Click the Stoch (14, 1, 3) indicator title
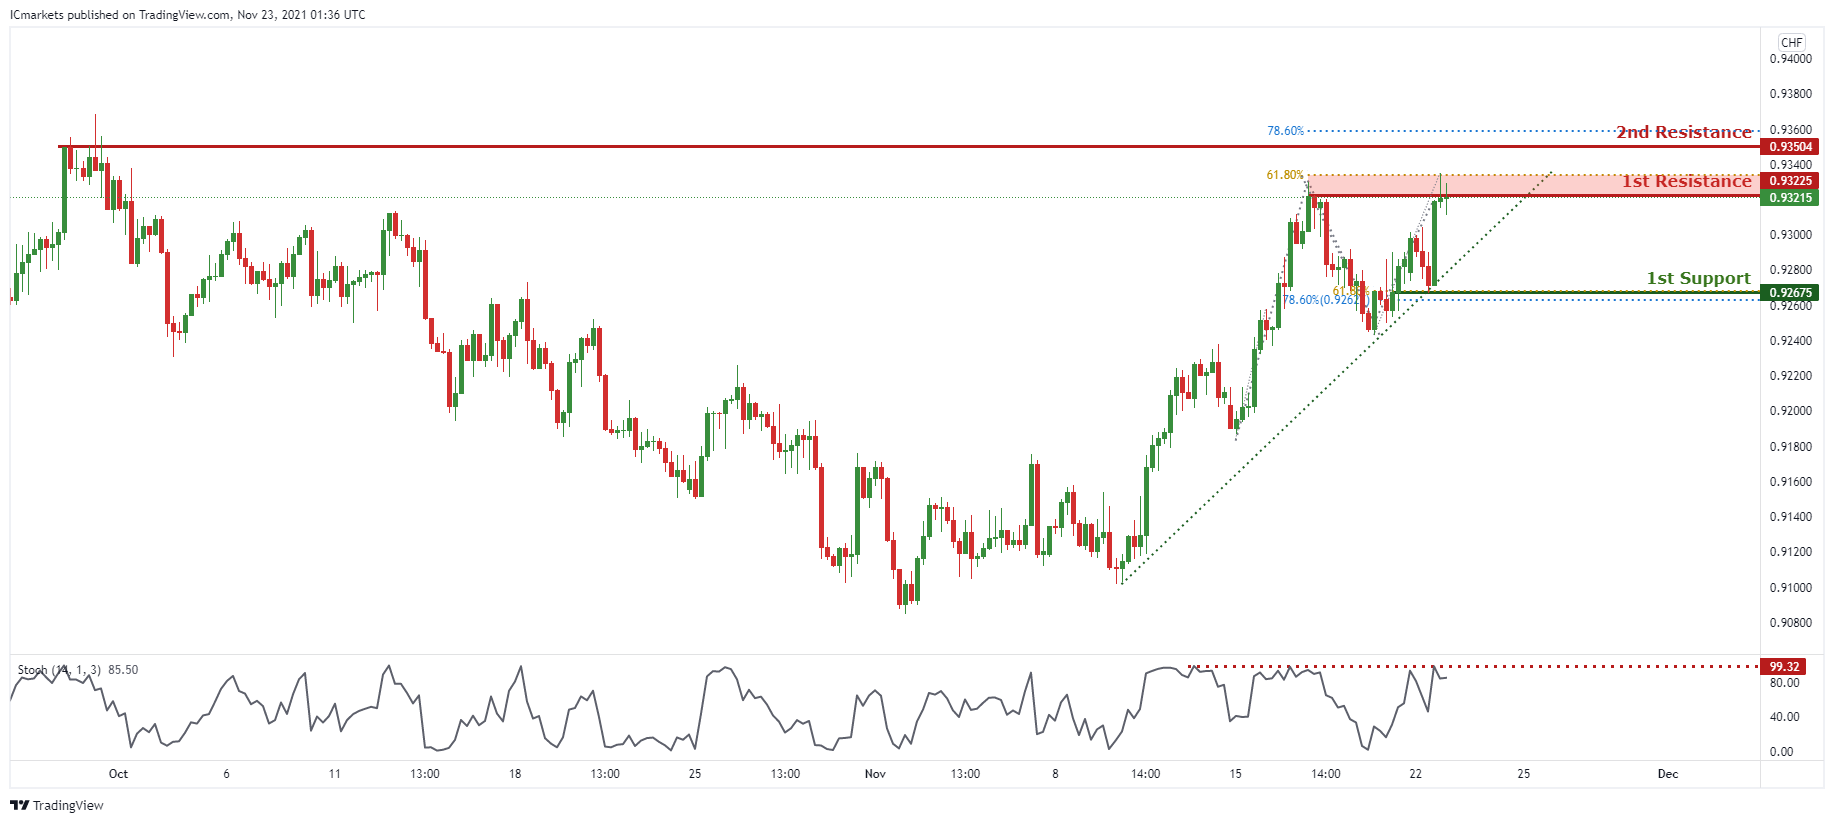This screenshot has width=1834, height=823. click(x=59, y=670)
